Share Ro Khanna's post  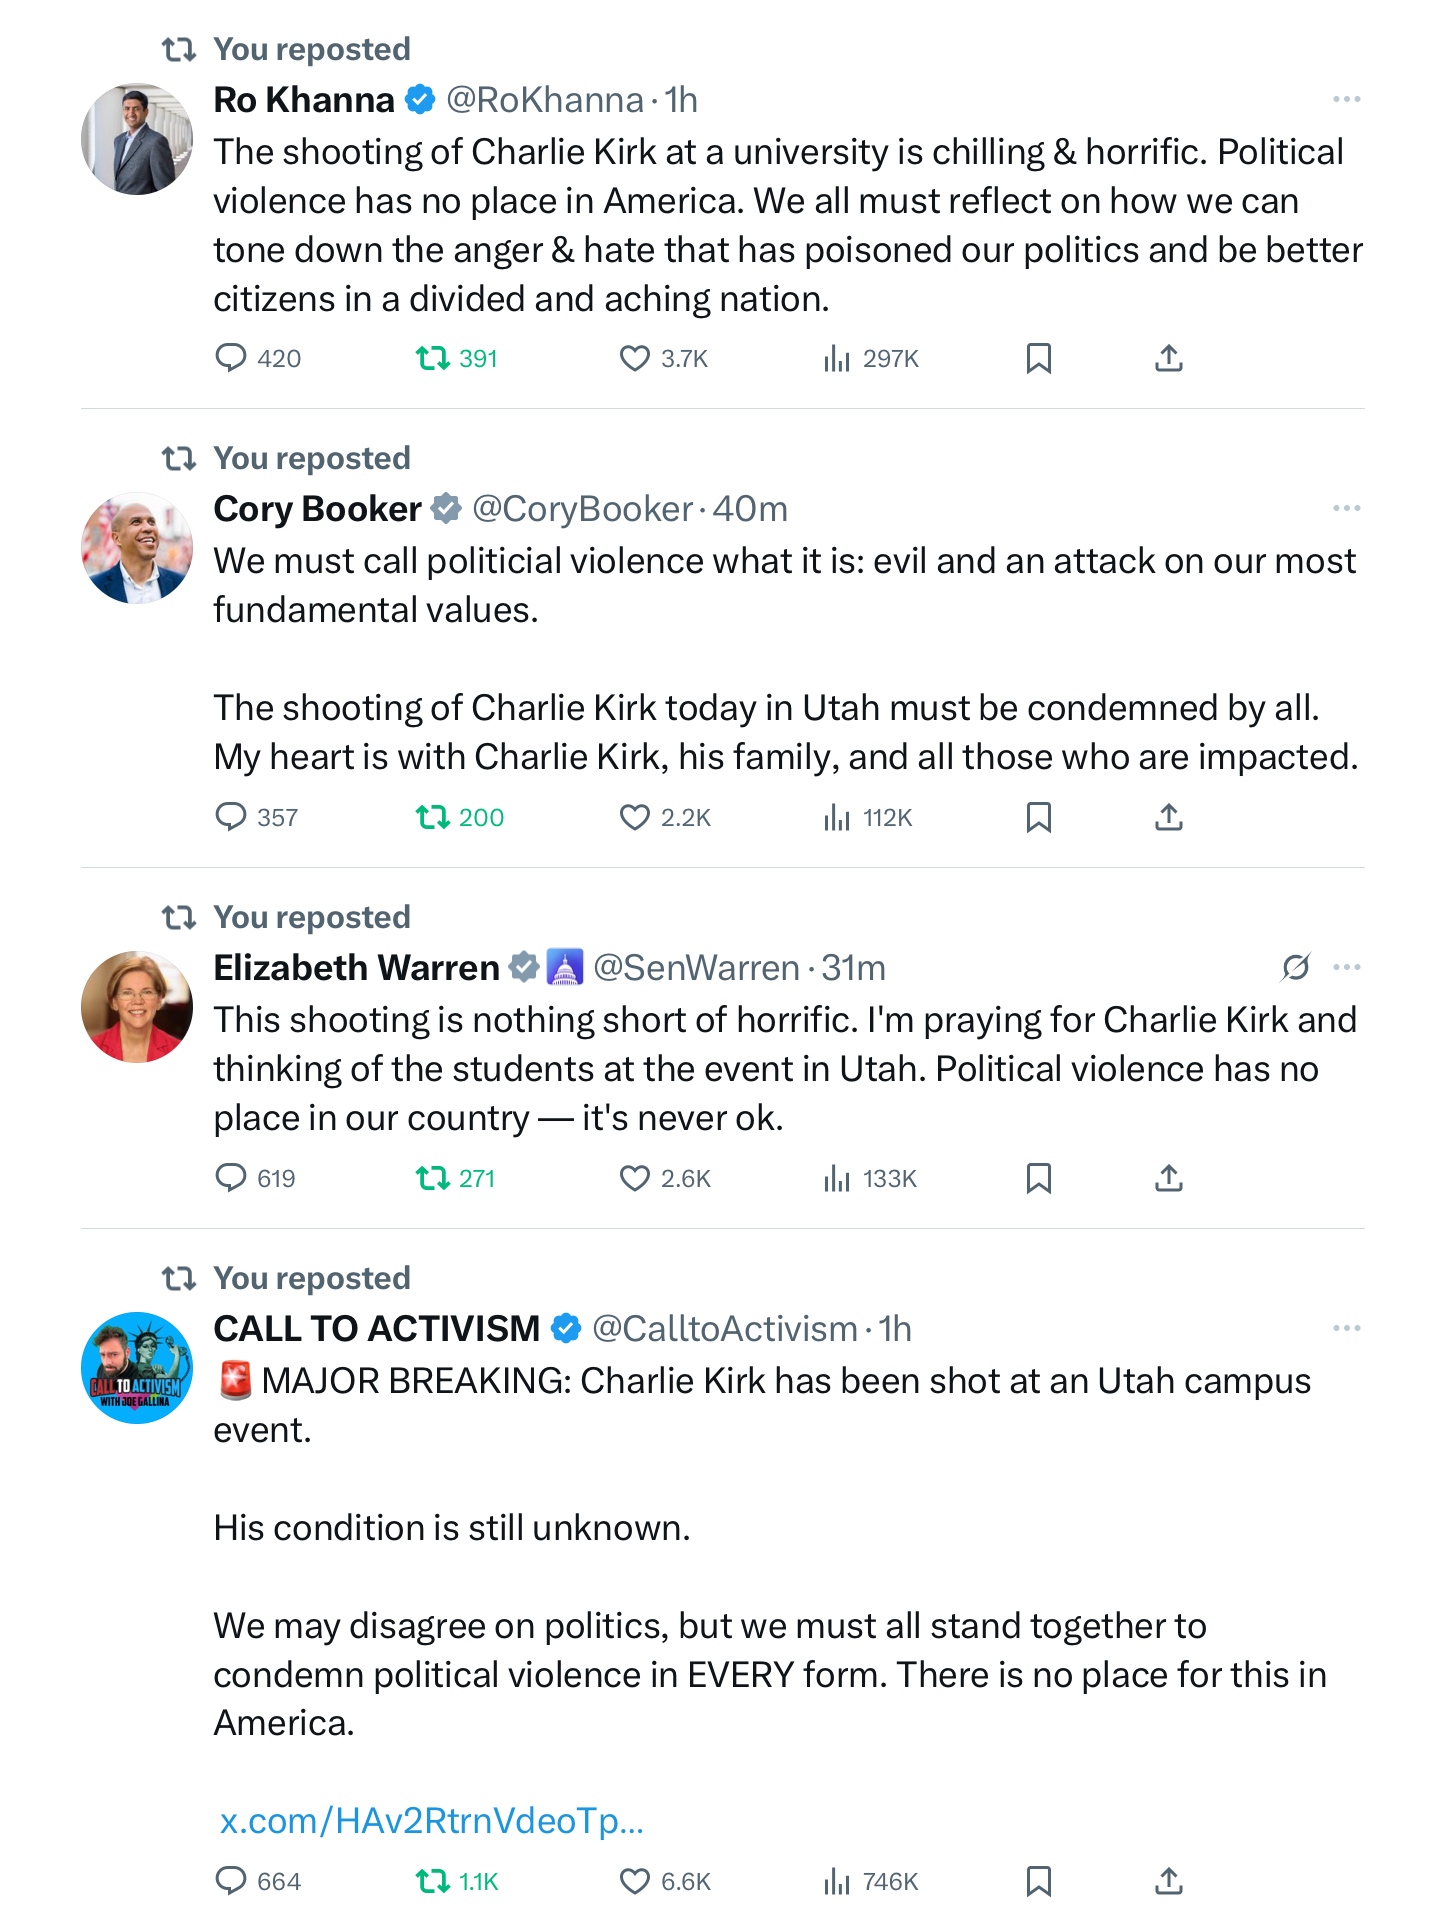coord(1168,358)
